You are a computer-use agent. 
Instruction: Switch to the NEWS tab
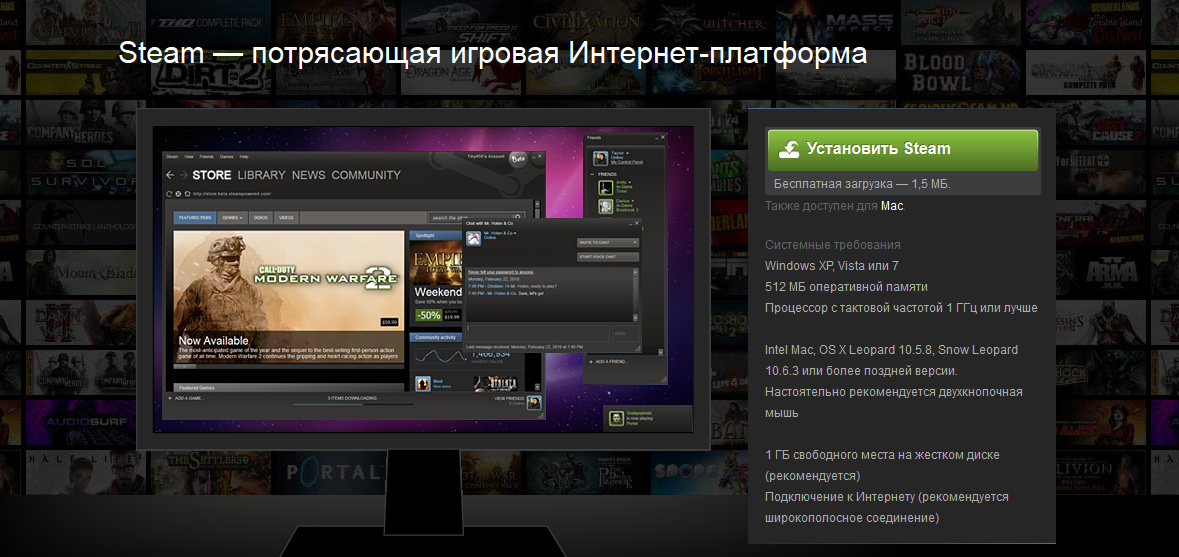pyautogui.click(x=308, y=175)
